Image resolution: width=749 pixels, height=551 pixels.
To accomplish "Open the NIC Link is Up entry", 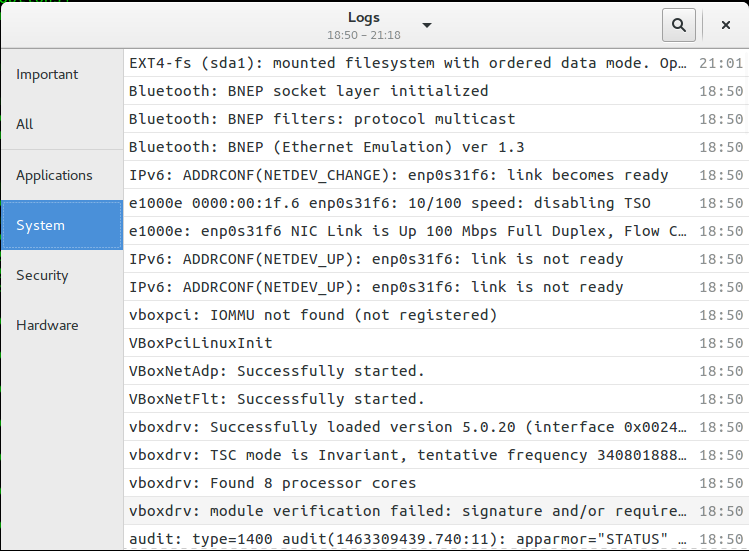I will click(x=408, y=231).
